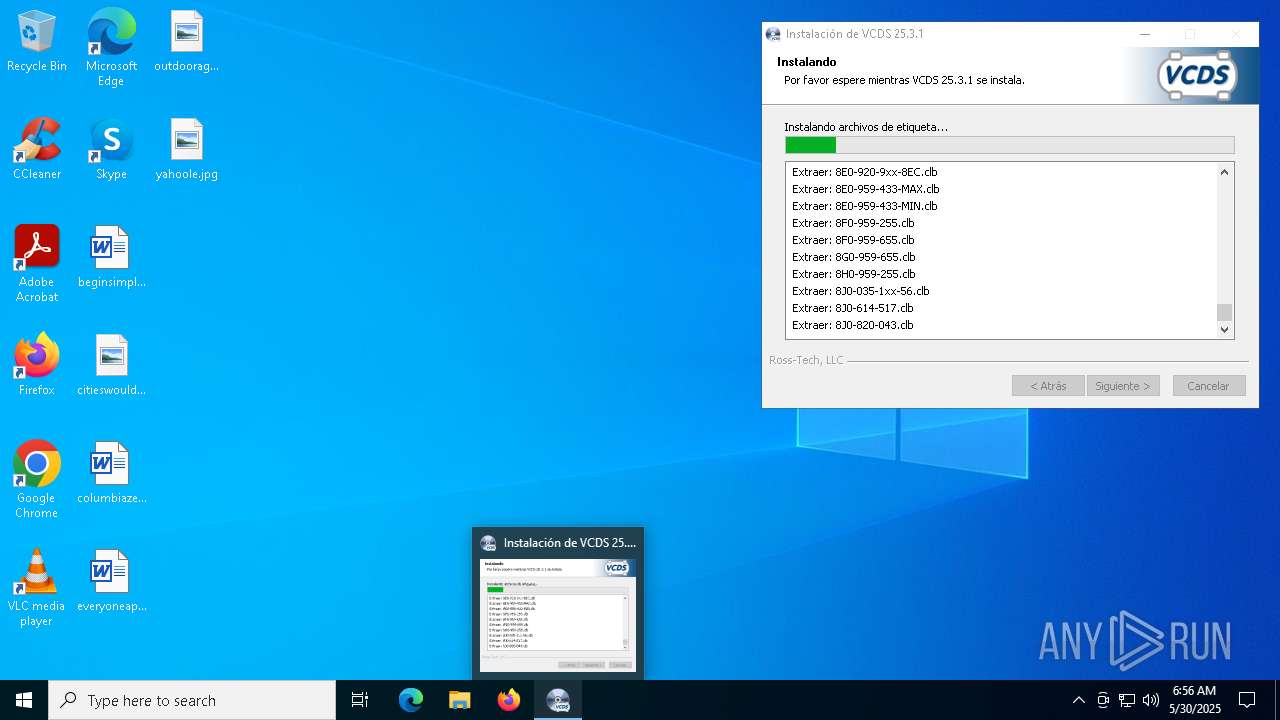Select the everyoneap Word document icon

point(111,582)
